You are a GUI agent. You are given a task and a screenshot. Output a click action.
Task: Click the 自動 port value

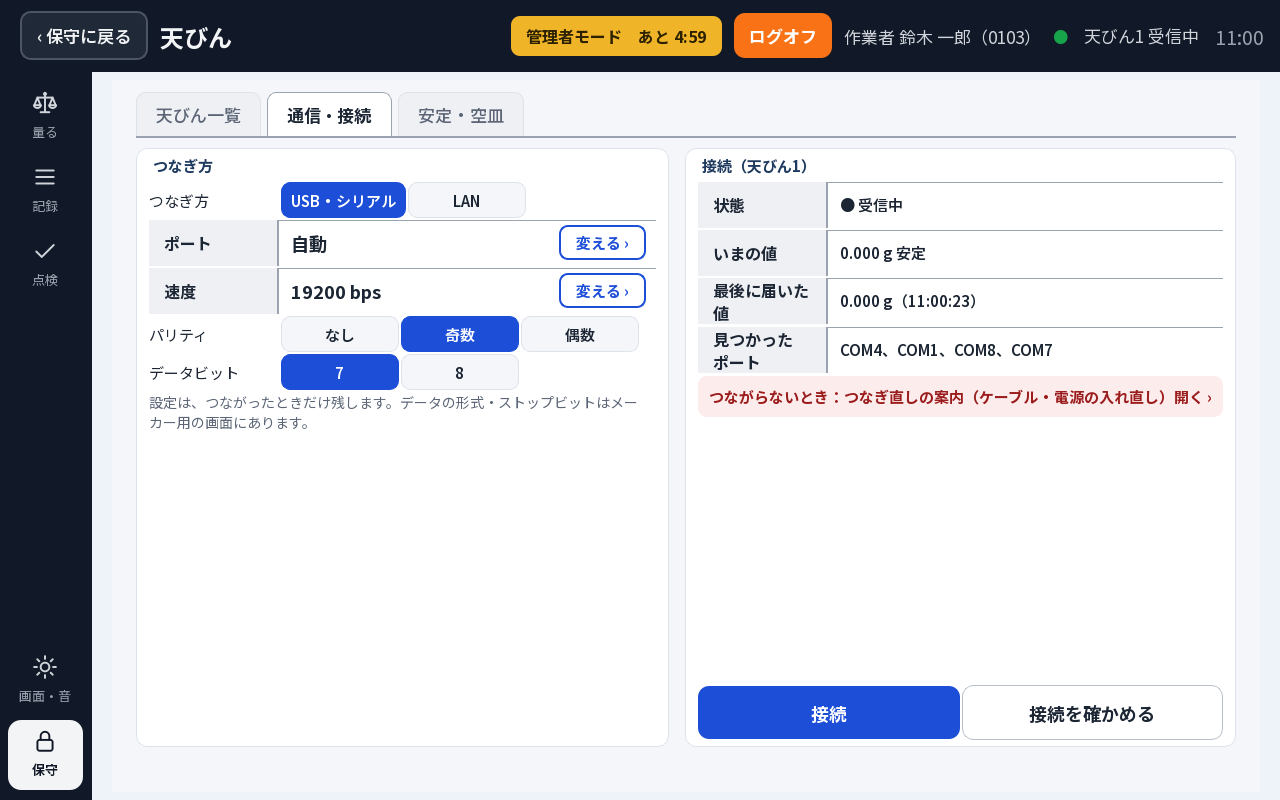(x=309, y=244)
